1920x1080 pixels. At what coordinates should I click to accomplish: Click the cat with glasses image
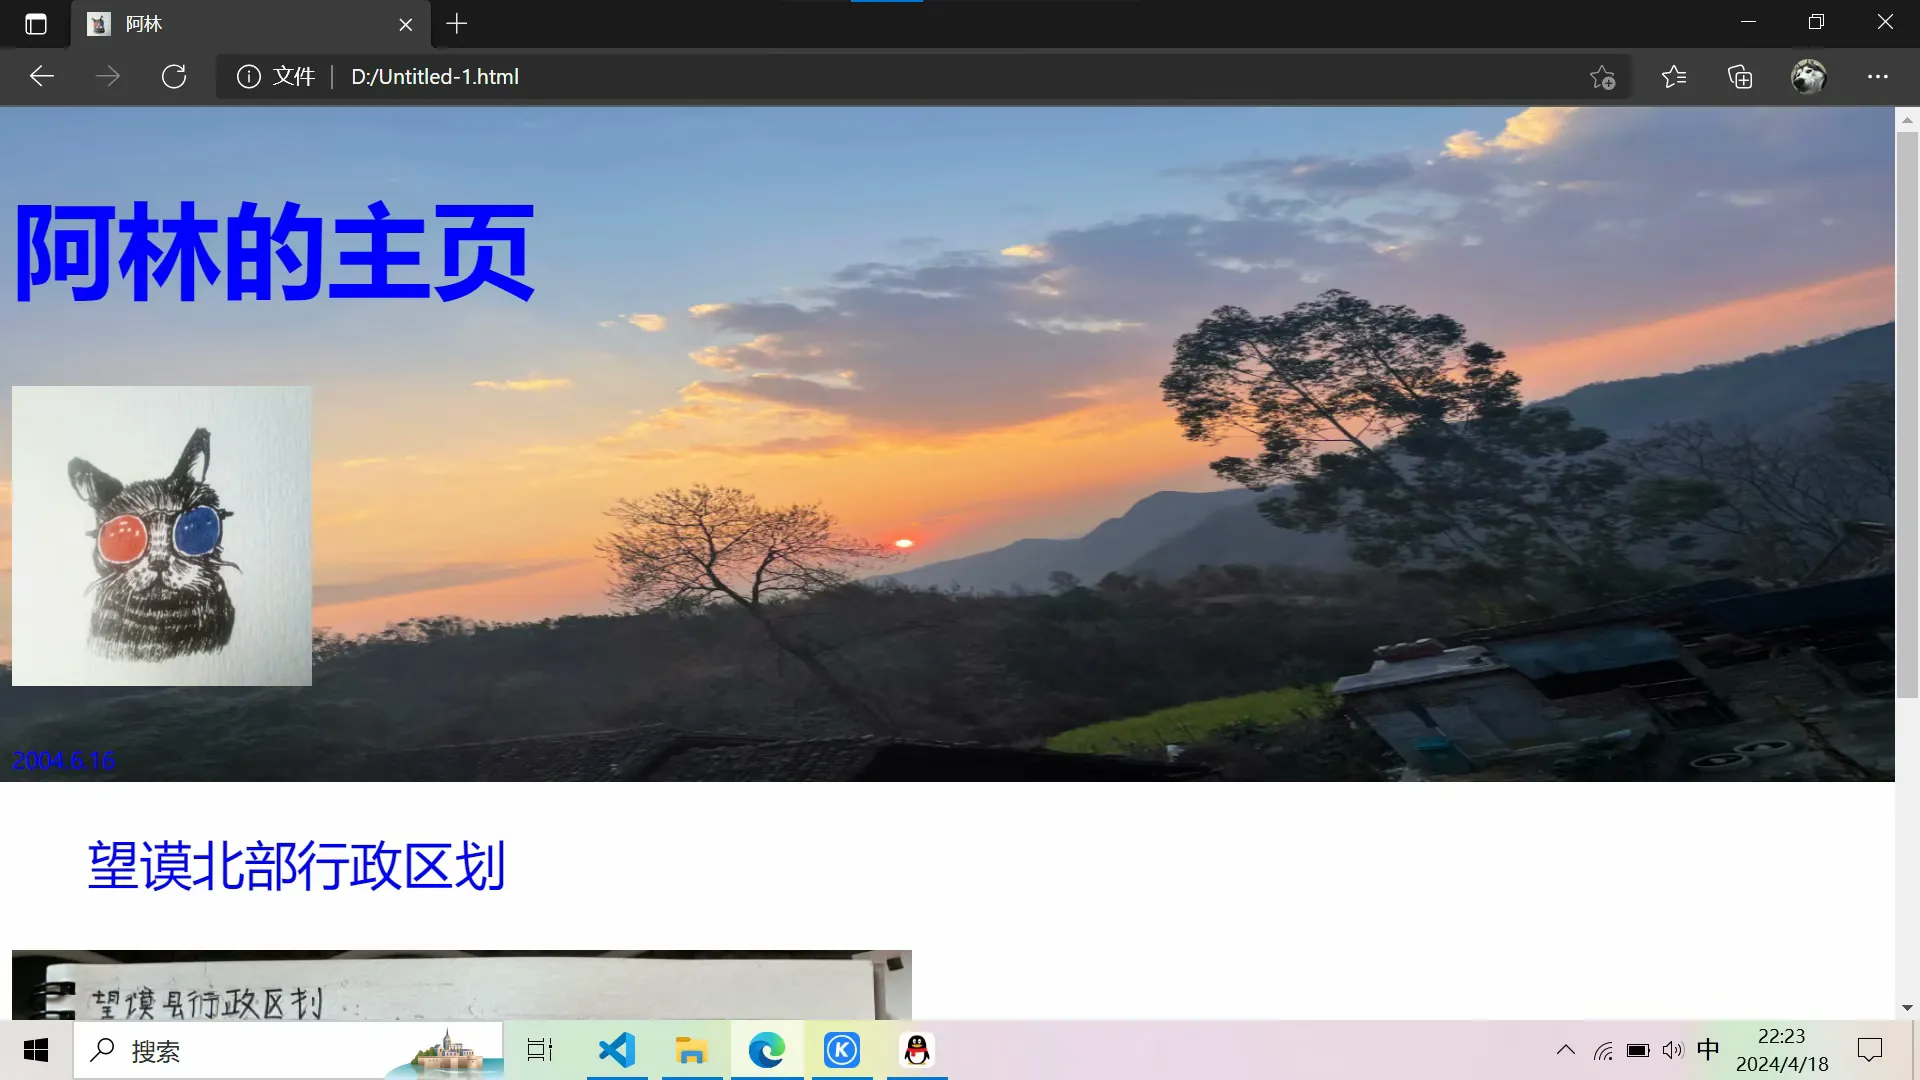click(162, 536)
